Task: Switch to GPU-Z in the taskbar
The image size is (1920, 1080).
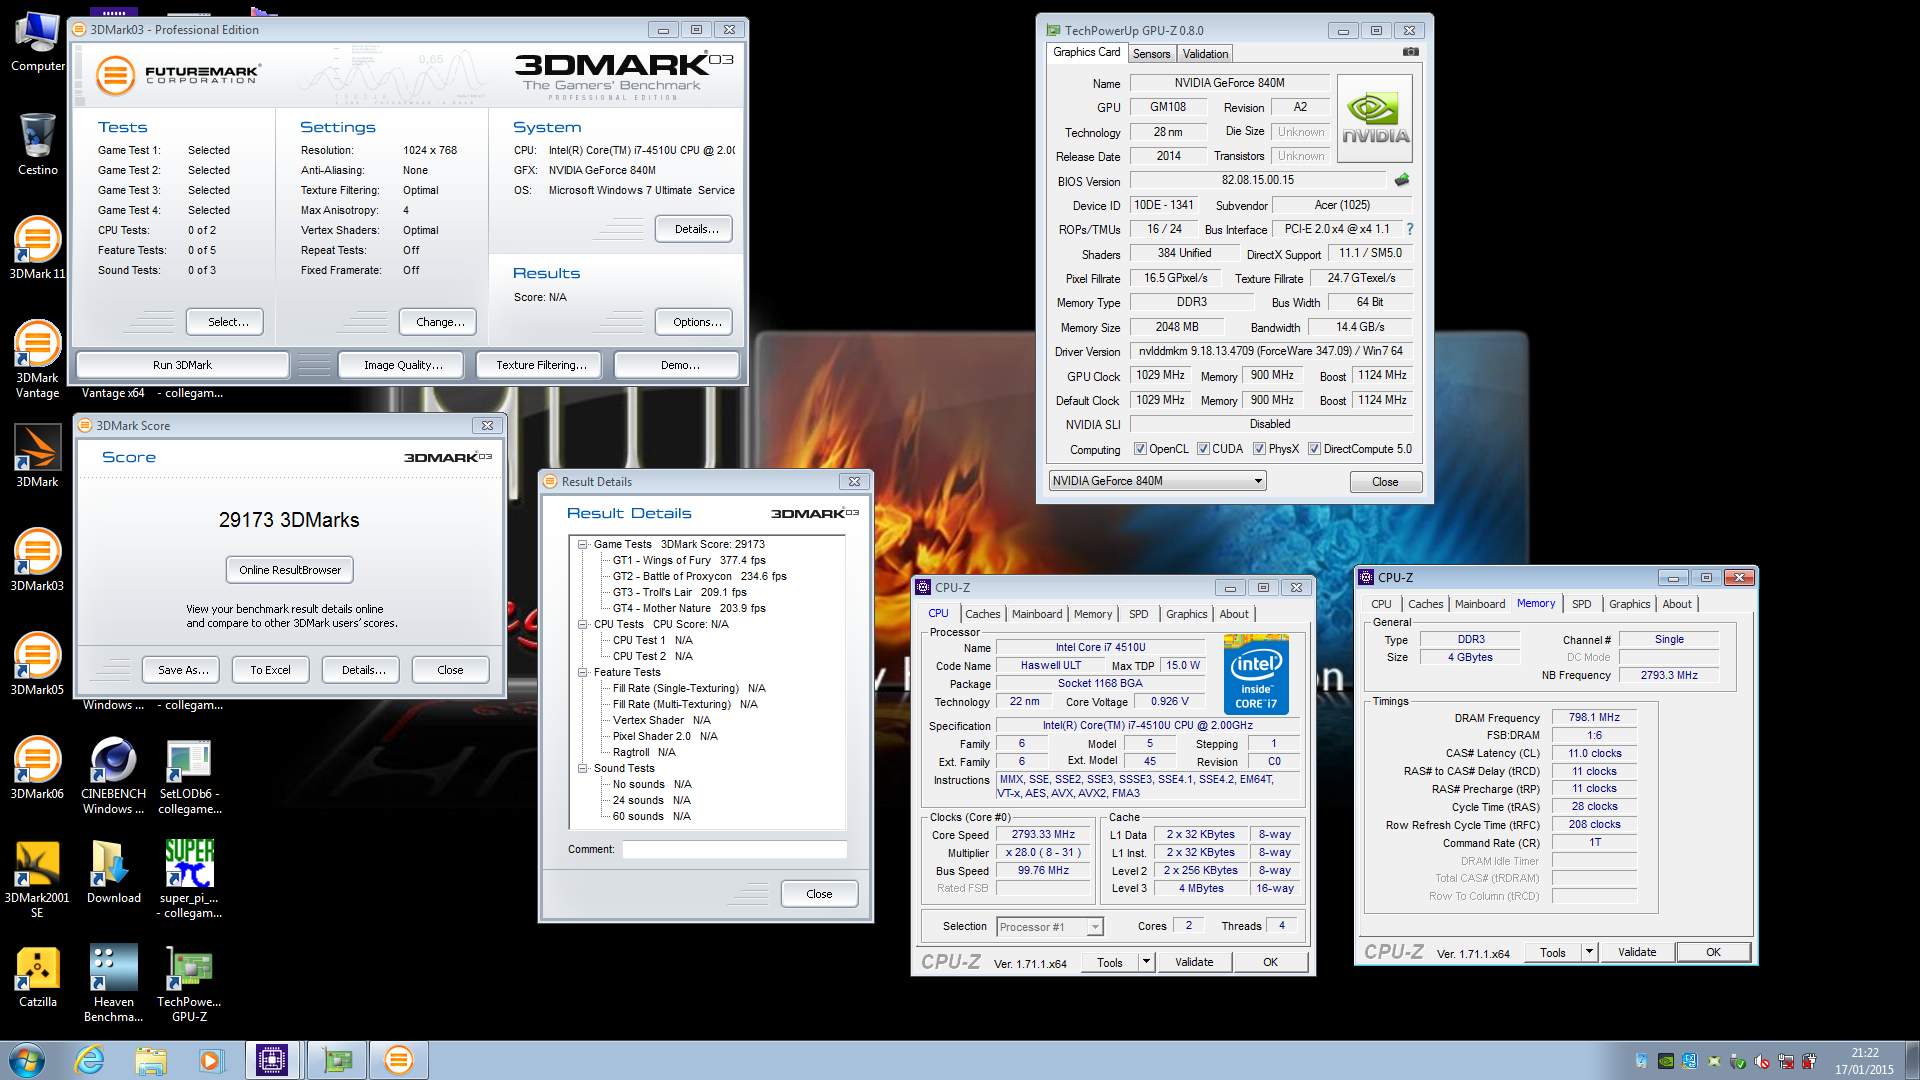Action: [x=337, y=1060]
